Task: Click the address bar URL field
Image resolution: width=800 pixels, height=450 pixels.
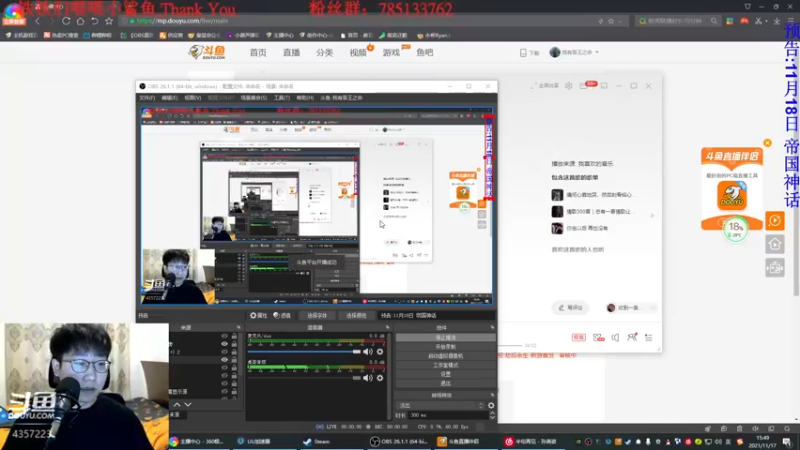Action: click(357, 21)
